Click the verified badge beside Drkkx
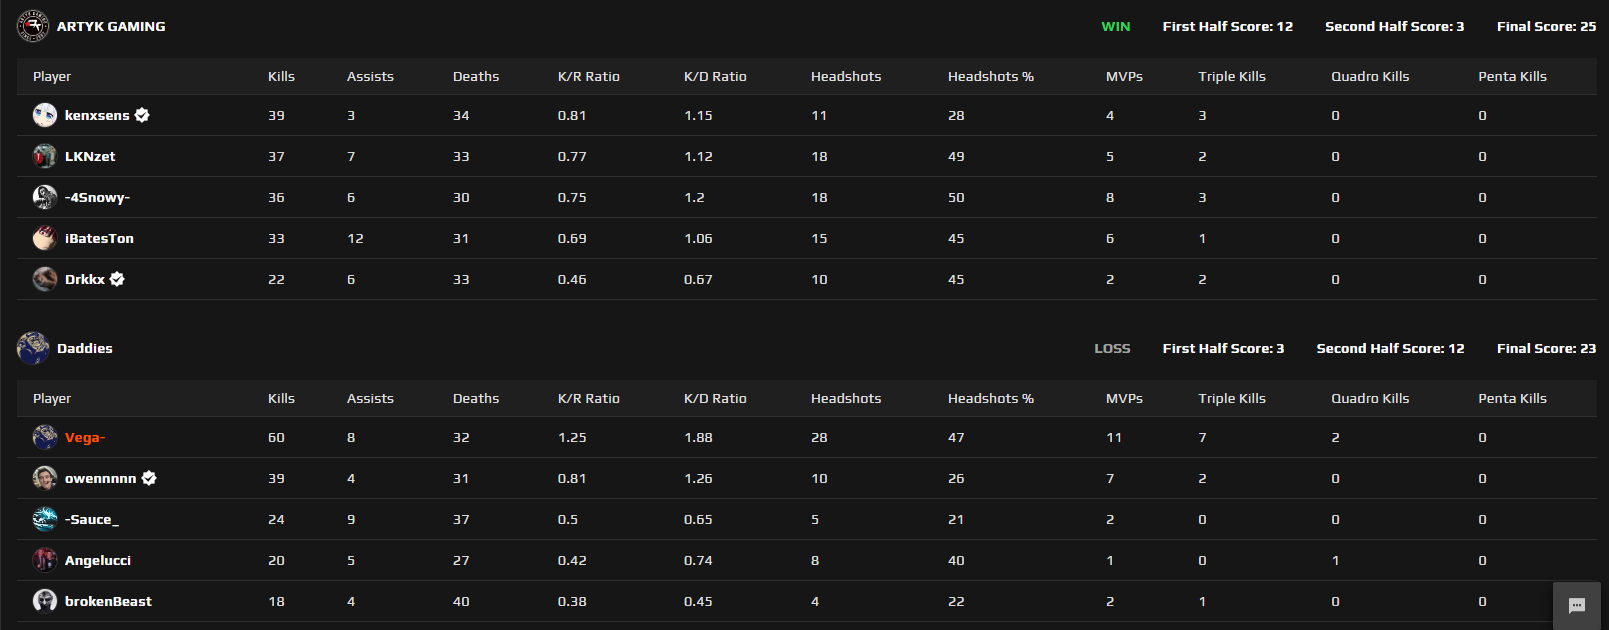Screen dimensions: 1609x630 point(117,279)
